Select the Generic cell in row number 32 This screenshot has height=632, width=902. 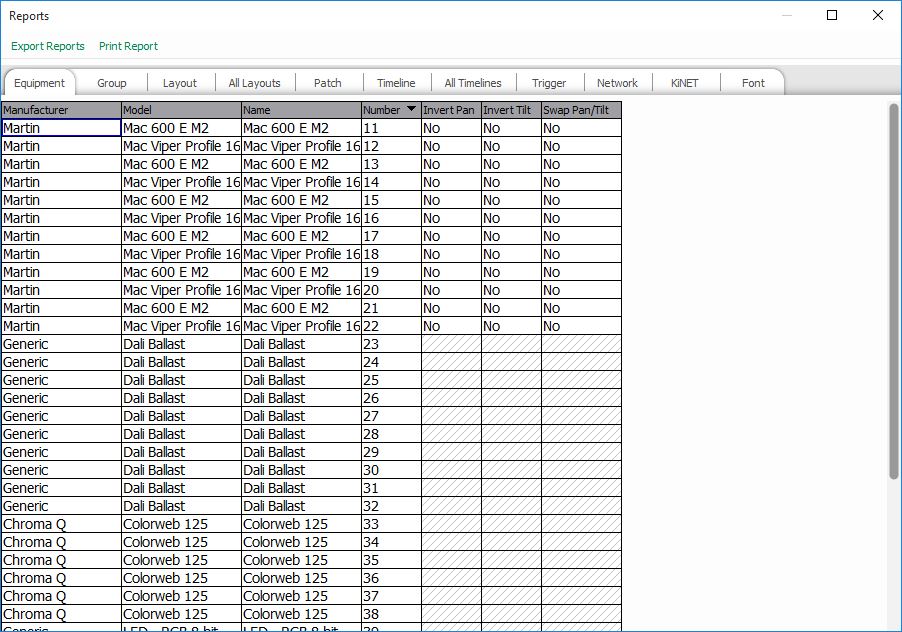(x=61, y=506)
